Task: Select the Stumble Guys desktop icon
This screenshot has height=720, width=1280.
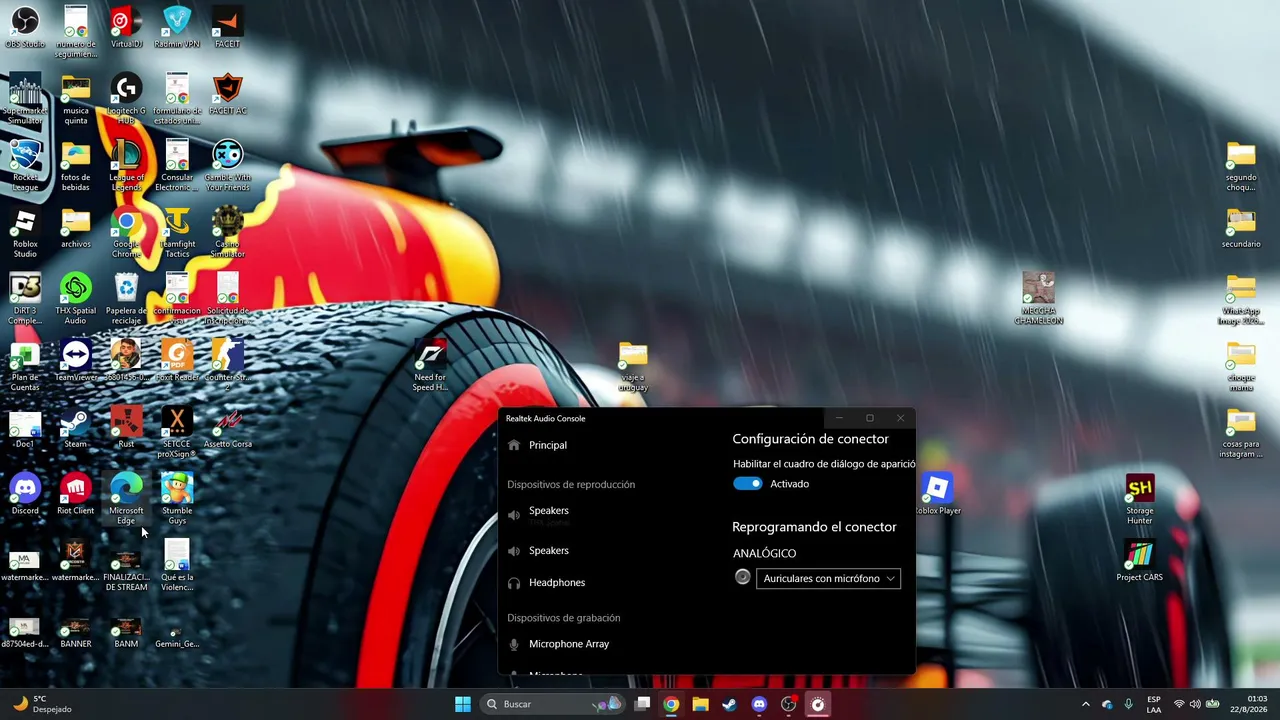Action: pyautogui.click(x=177, y=500)
